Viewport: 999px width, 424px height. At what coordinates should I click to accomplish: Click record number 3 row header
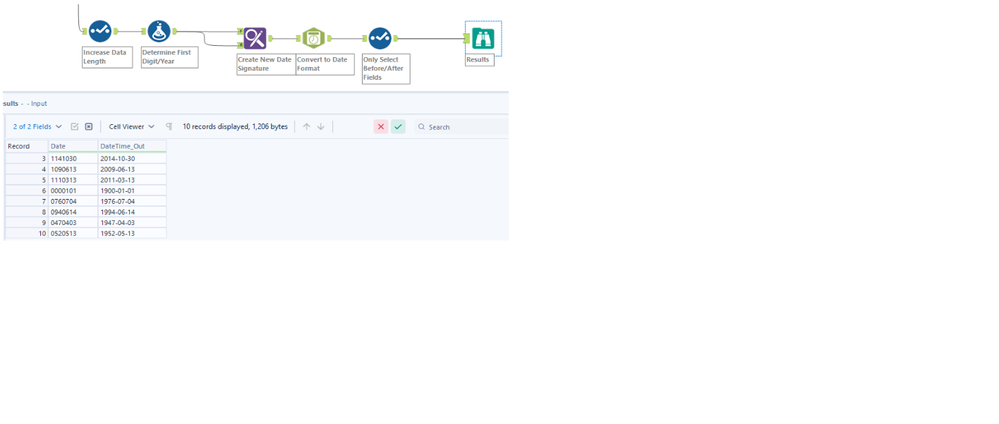(x=27, y=158)
